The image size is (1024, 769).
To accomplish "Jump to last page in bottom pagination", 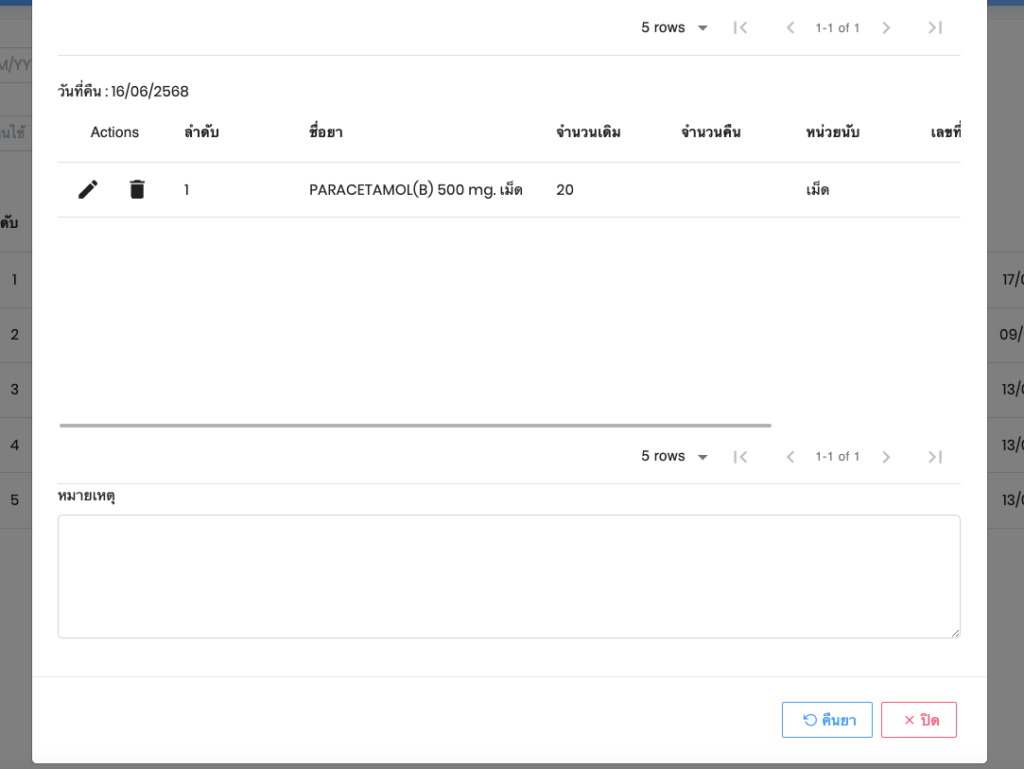I will [x=935, y=457].
